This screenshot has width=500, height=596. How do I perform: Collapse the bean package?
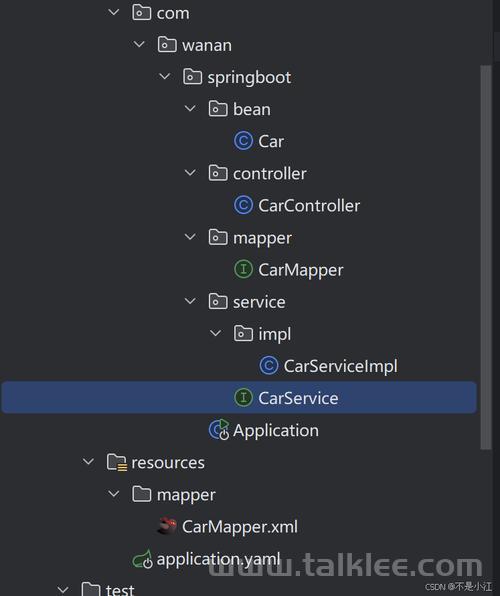[x=190, y=109]
